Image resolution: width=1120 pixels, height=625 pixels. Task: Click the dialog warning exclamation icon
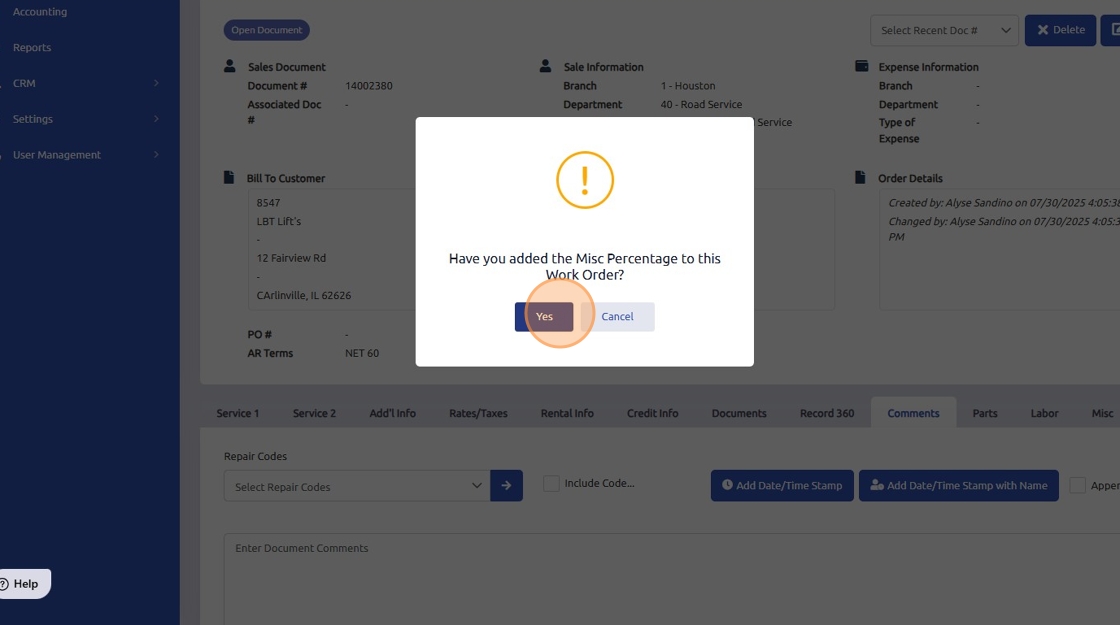coord(584,180)
